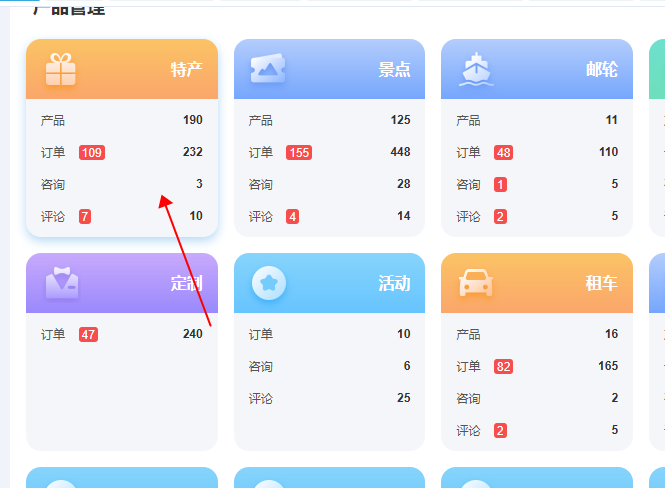The width and height of the screenshot is (665, 488).
Task: Click red badge 47 in 定制 orders
Action: click(x=89, y=335)
